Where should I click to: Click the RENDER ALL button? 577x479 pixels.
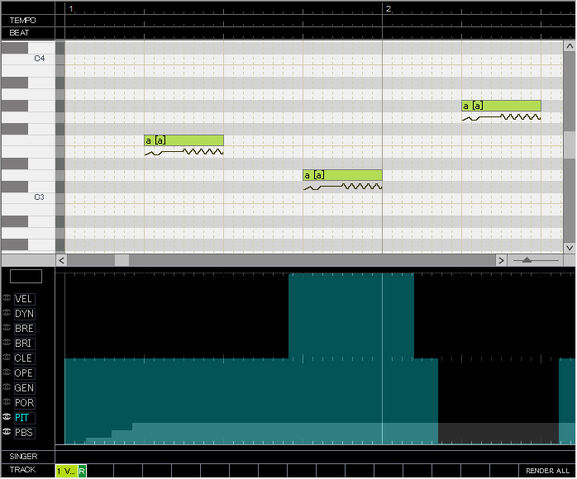(x=547, y=471)
